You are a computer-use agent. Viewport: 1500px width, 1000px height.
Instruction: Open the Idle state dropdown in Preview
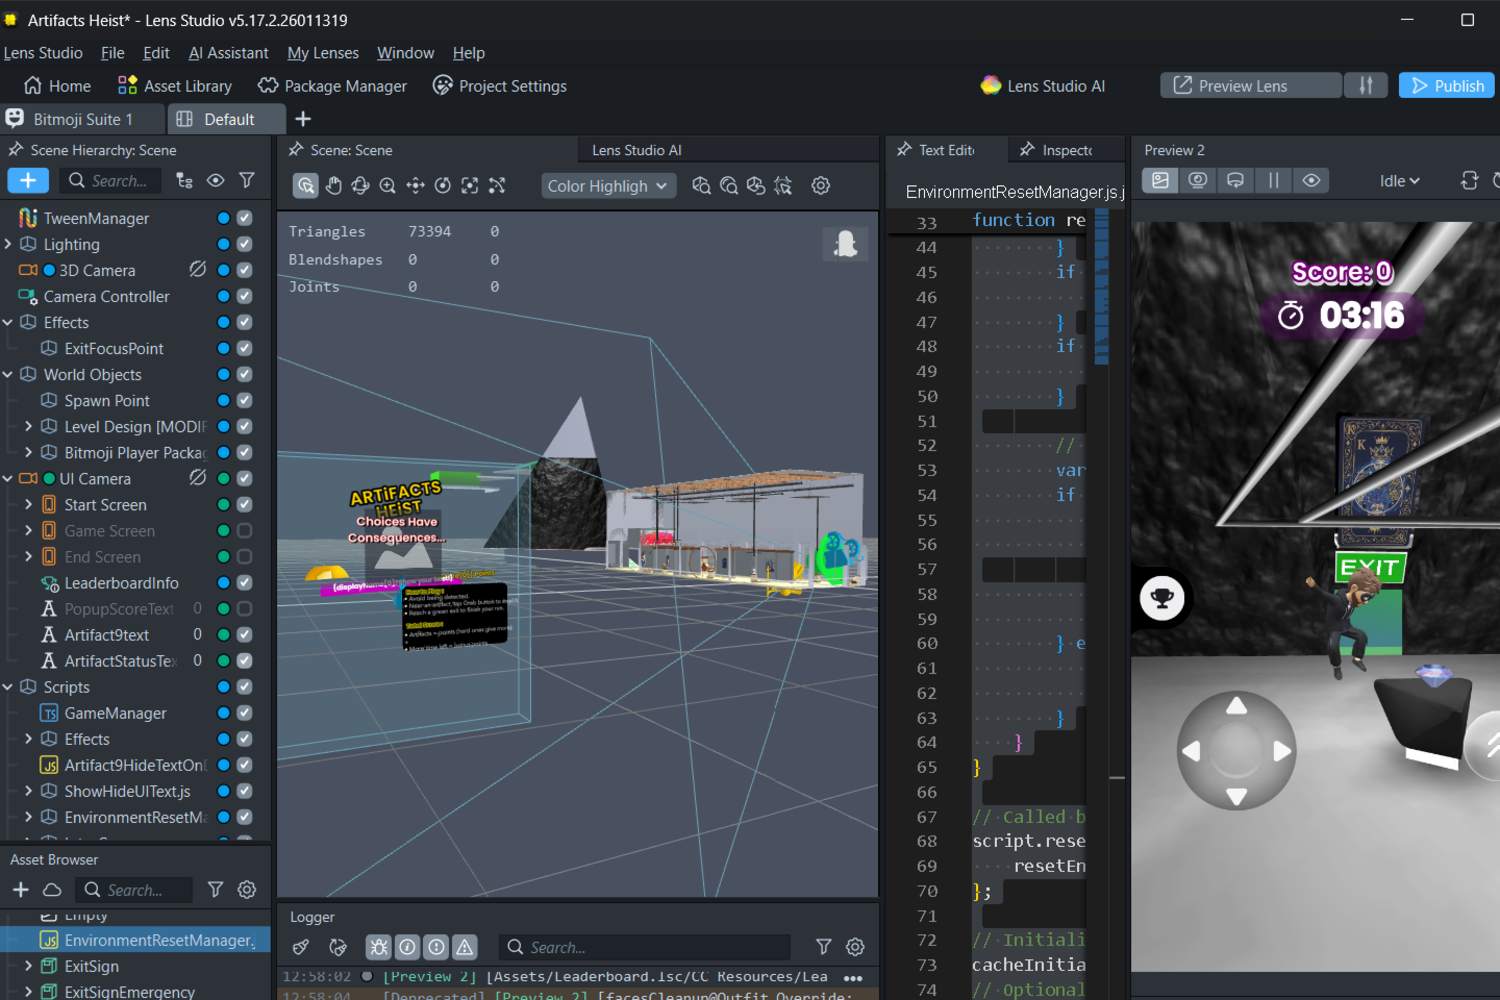(x=1399, y=181)
